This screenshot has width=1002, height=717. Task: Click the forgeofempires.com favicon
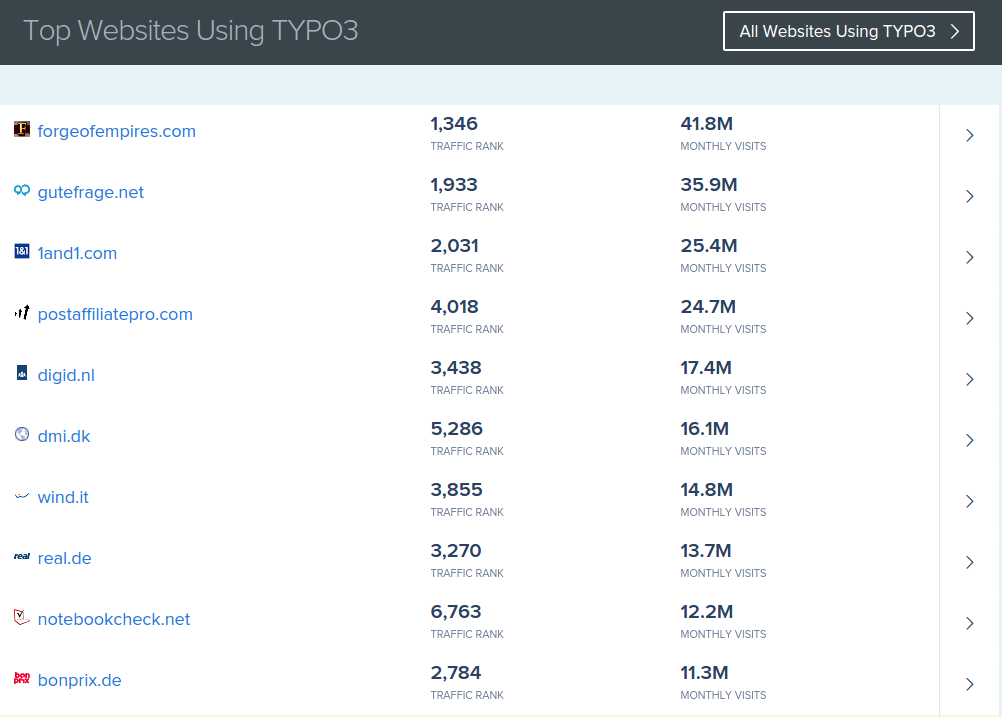(x=22, y=129)
